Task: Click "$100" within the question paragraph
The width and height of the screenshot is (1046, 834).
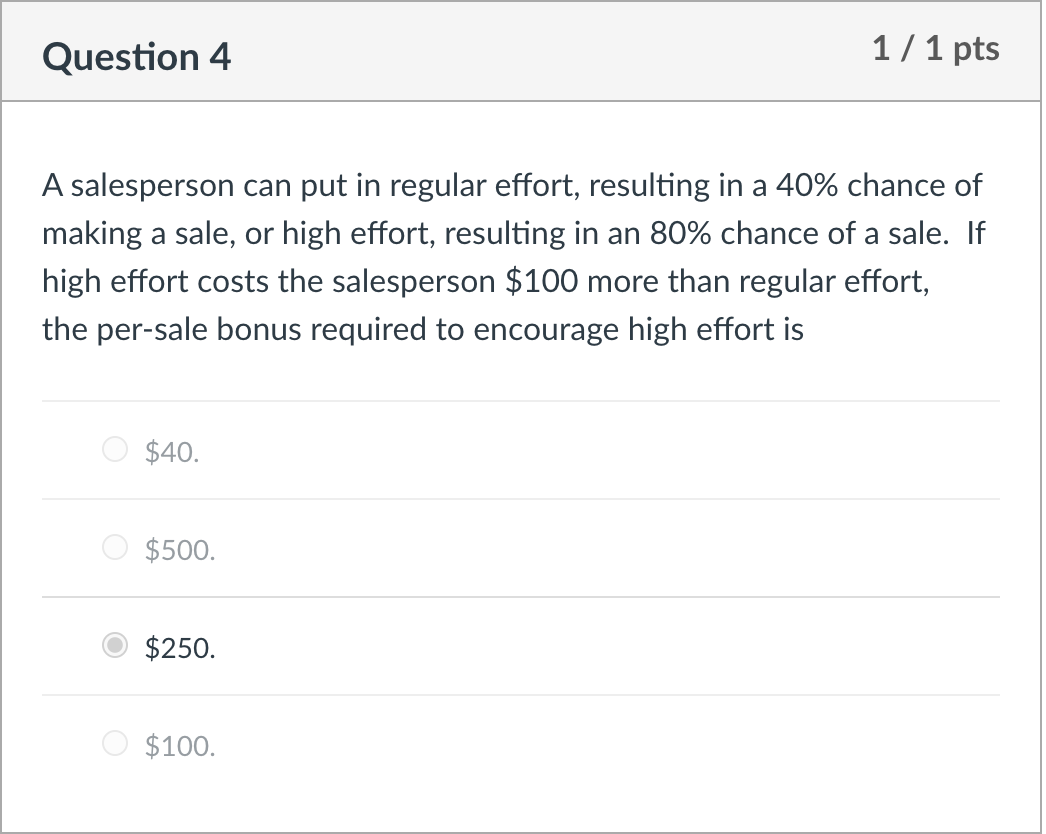Action: coord(543,282)
